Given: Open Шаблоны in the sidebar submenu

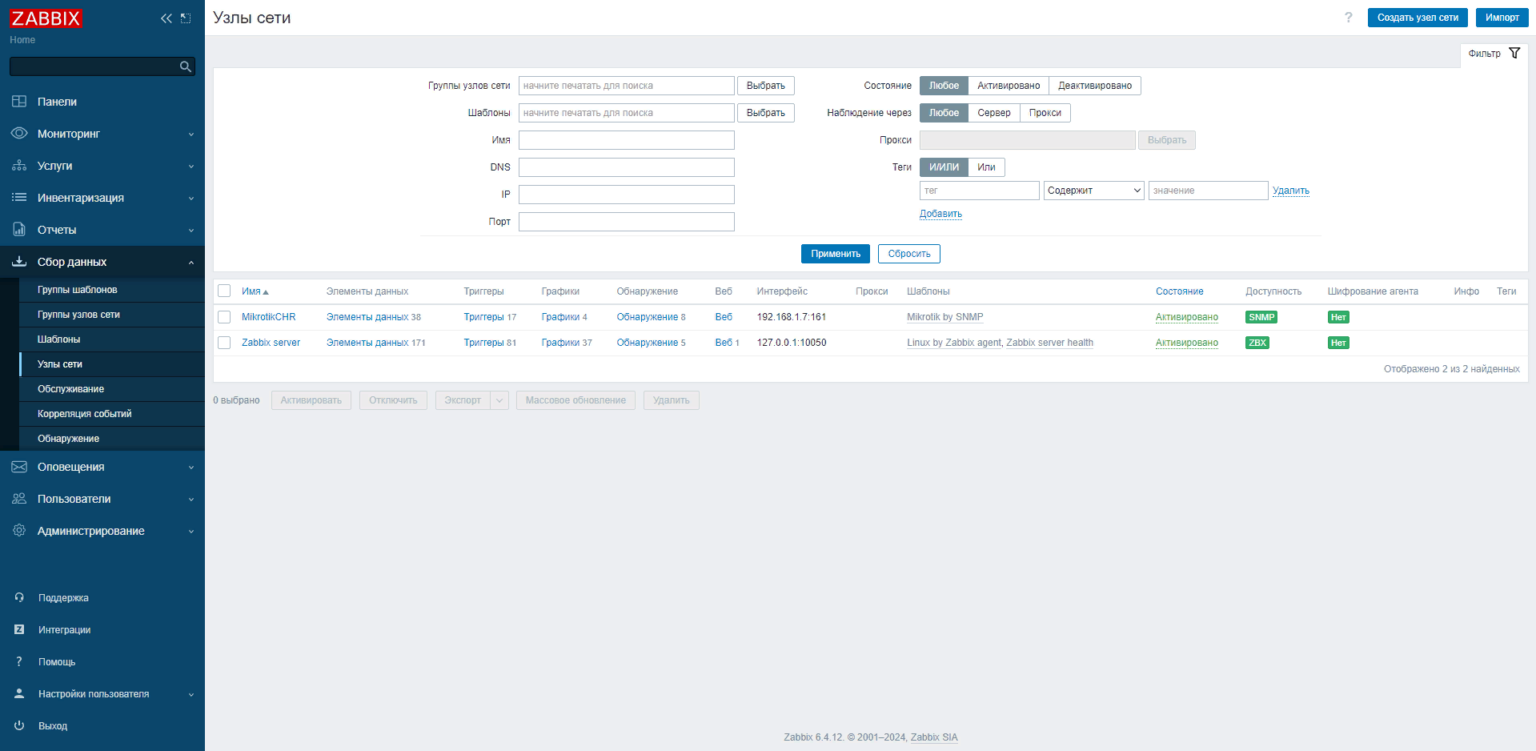Looking at the screenshot, I should click(x=59, y=339).
